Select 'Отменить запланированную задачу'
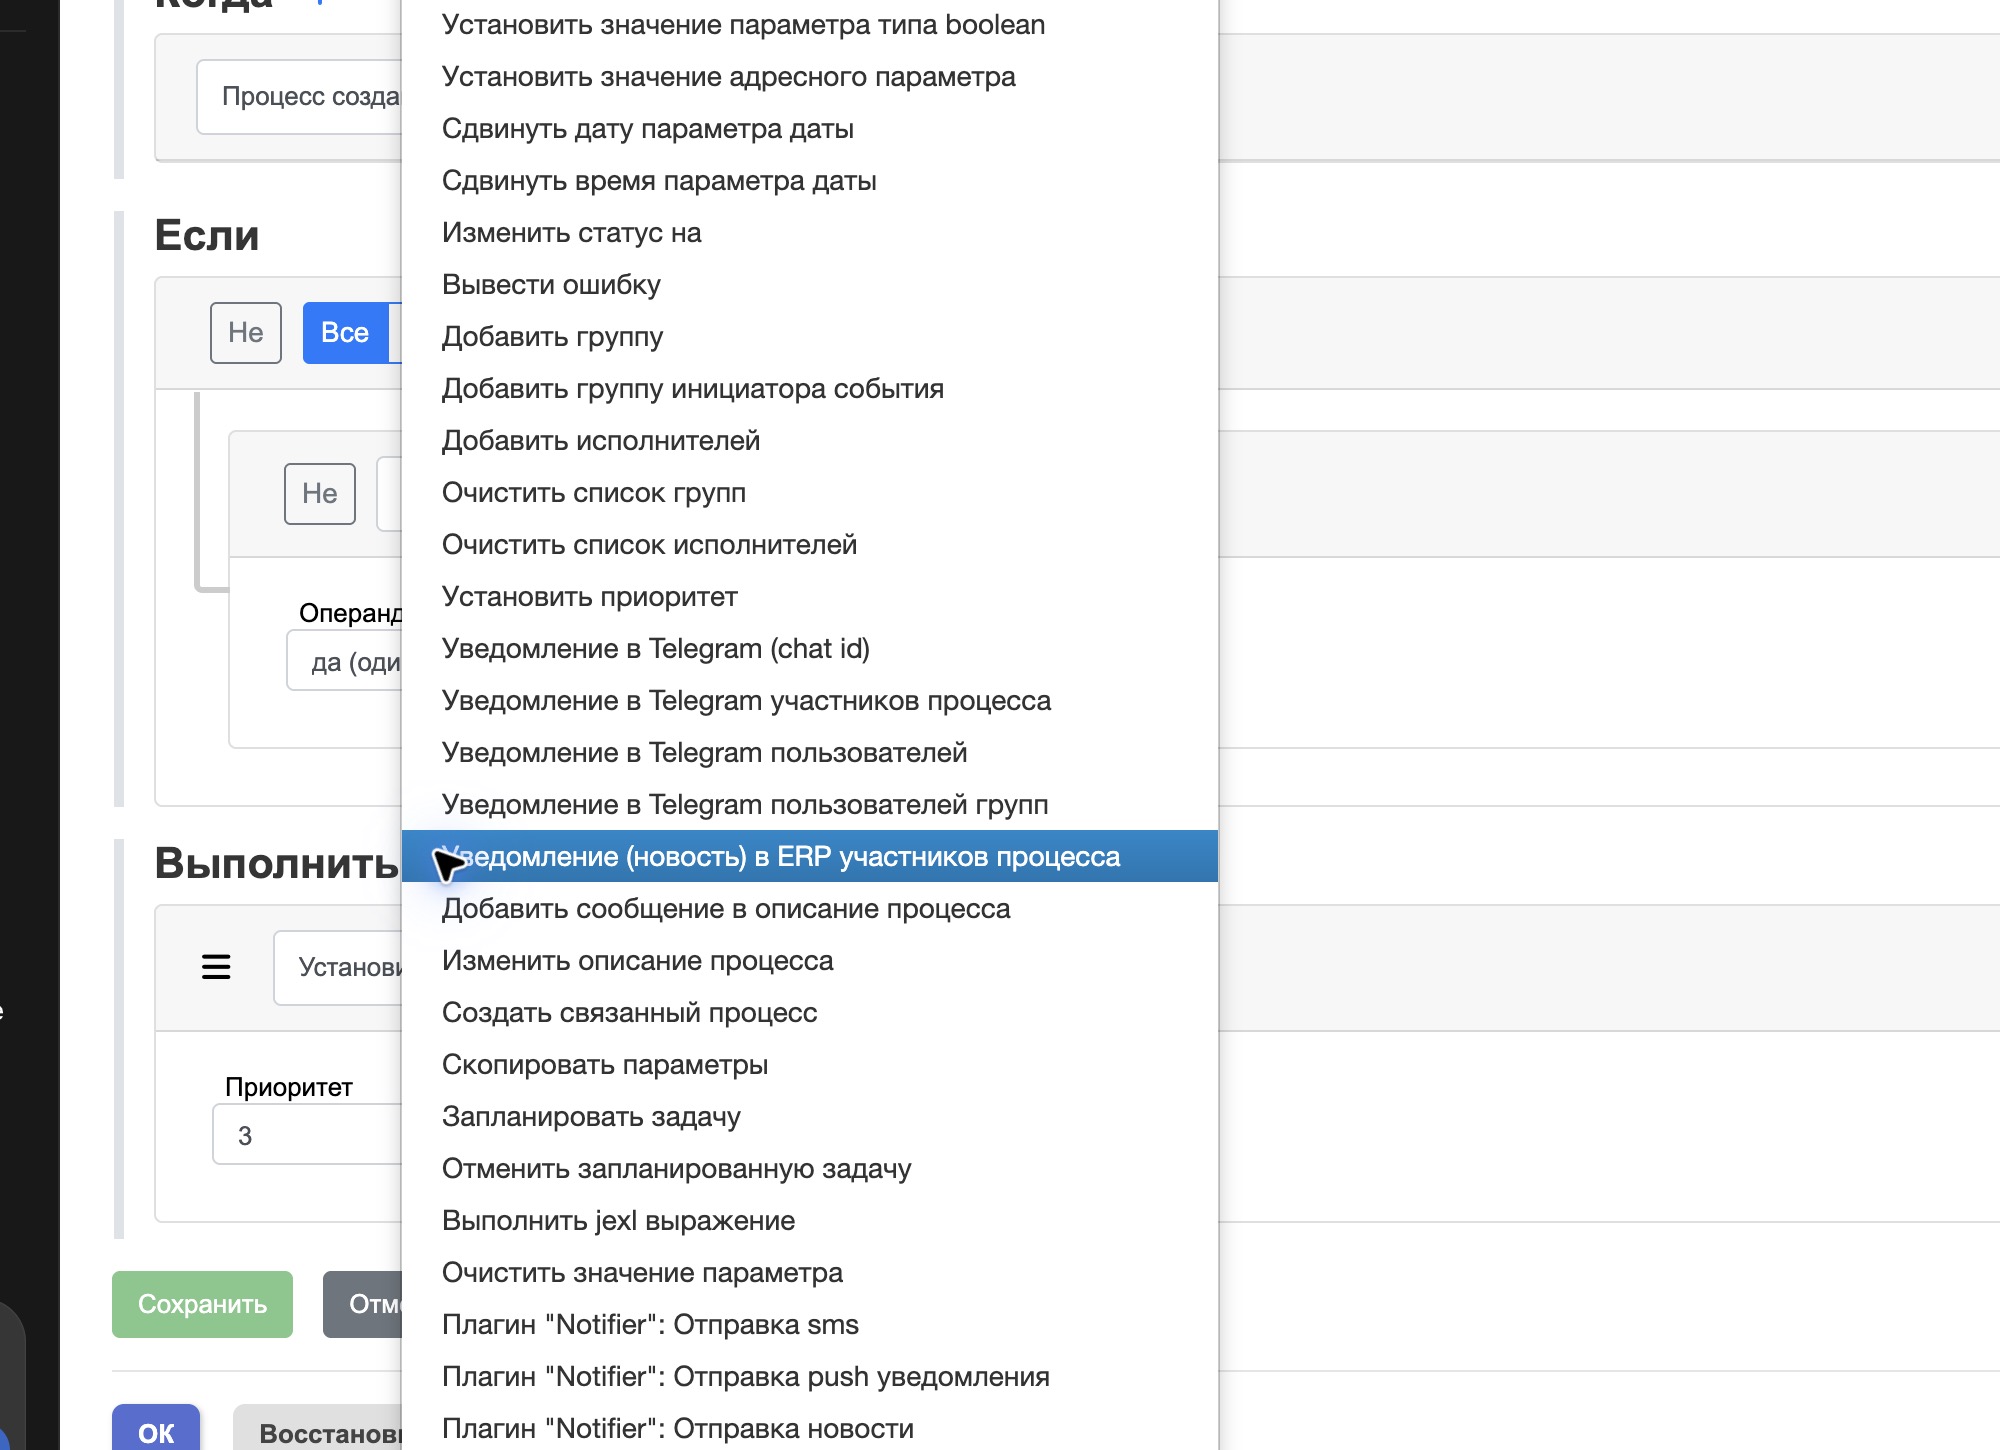Image resolution: width=2000 pixels, height=1450 pixels. pyautogui.click(x=809, y=1169)
